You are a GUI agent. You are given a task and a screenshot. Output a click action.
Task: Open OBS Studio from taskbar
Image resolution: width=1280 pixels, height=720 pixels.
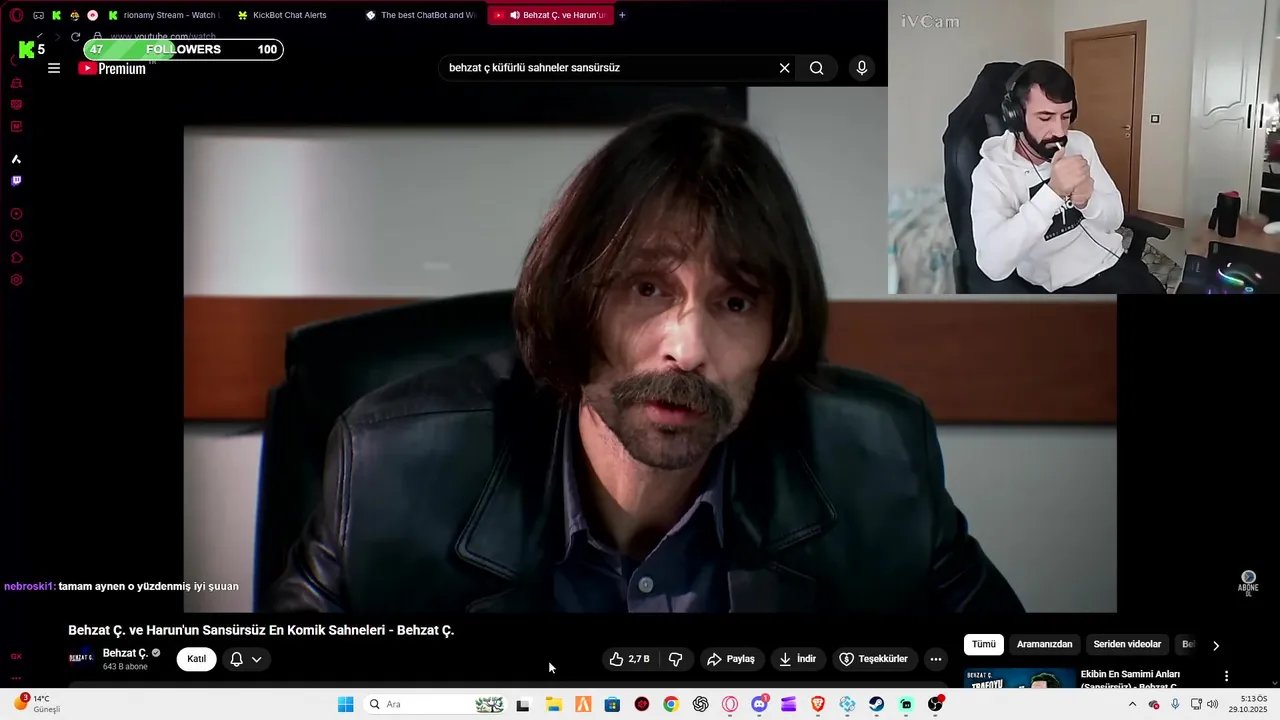point(935,704)
